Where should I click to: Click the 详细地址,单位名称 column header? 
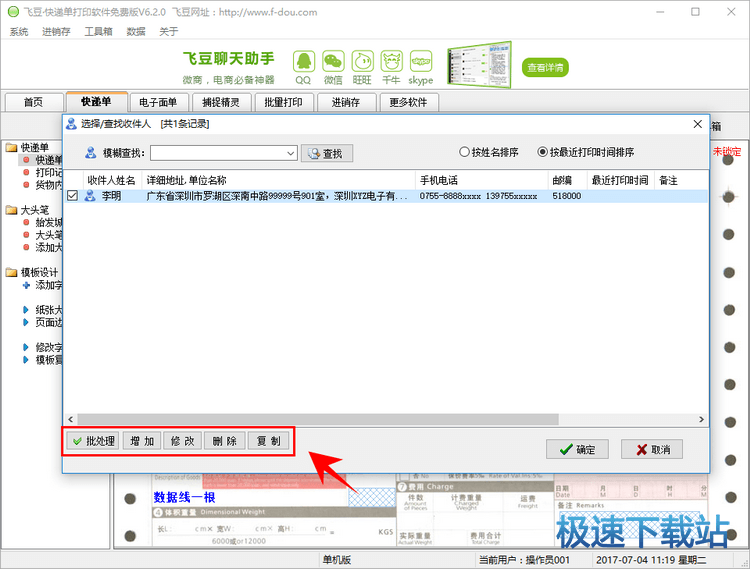click(x=278, y=180)
